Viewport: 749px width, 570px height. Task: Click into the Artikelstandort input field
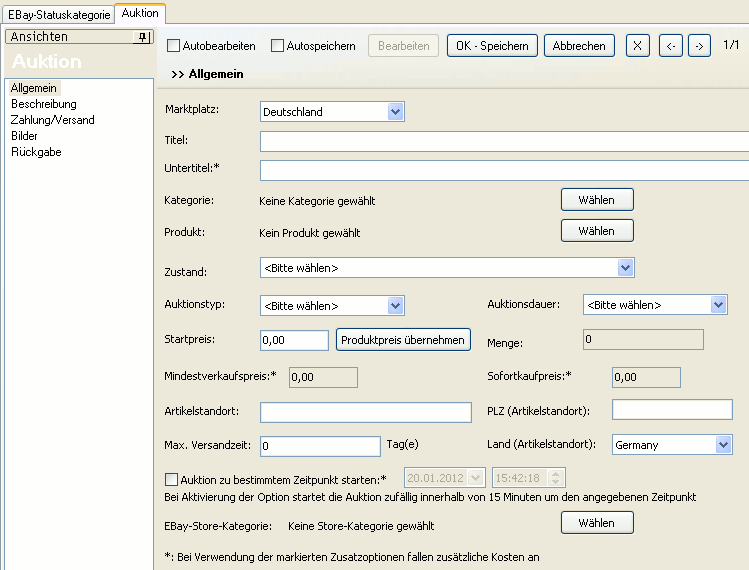366,412
